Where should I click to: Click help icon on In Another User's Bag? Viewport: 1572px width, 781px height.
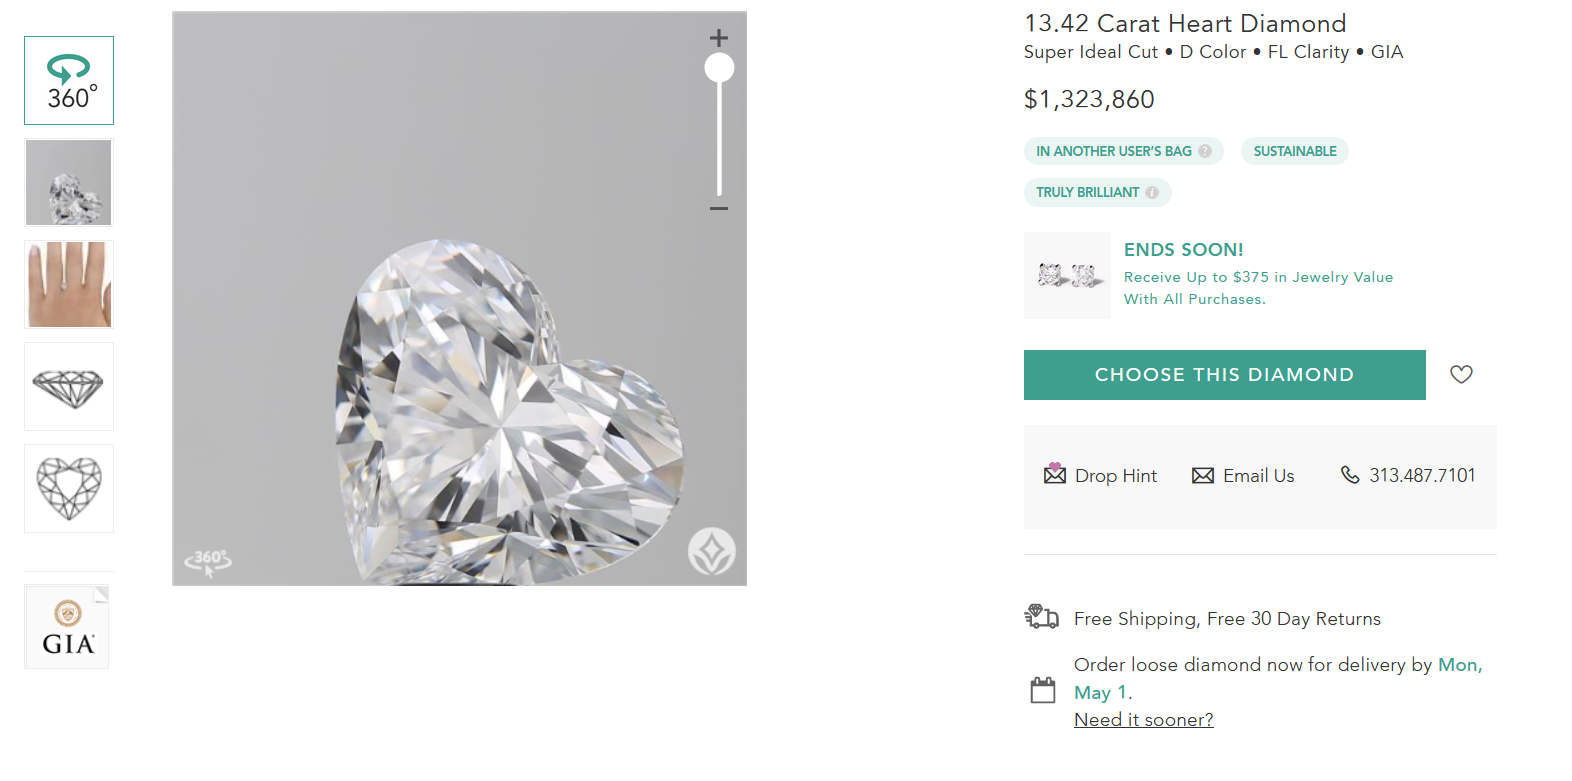click(1205, 151)
